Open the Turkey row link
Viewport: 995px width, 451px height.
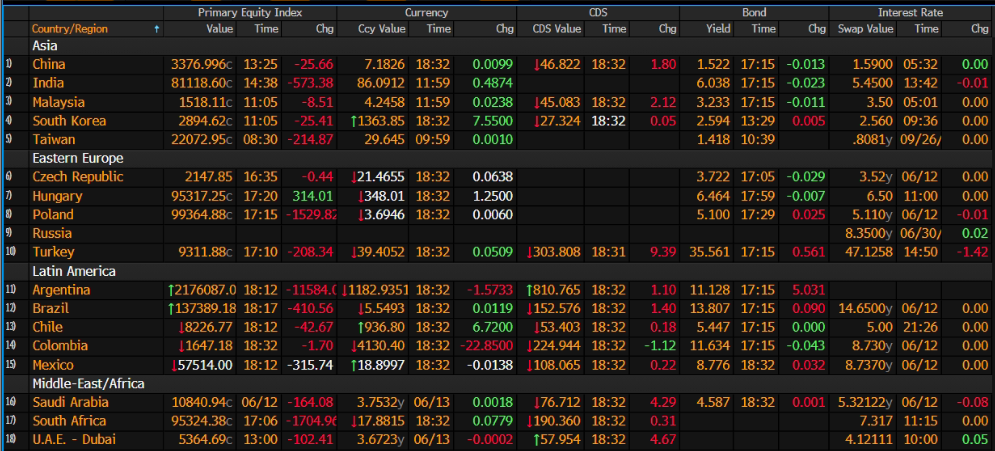click(53, 252)
